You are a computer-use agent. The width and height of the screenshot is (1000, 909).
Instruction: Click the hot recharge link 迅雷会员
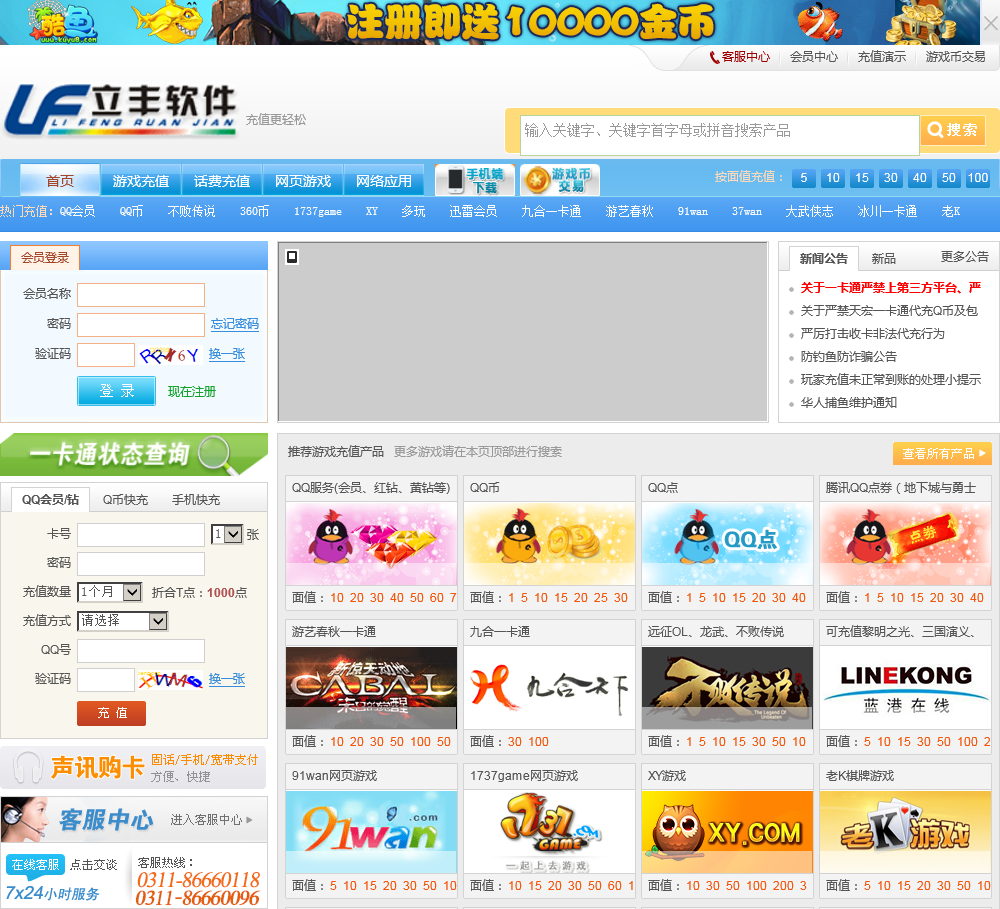coord(473,211)
